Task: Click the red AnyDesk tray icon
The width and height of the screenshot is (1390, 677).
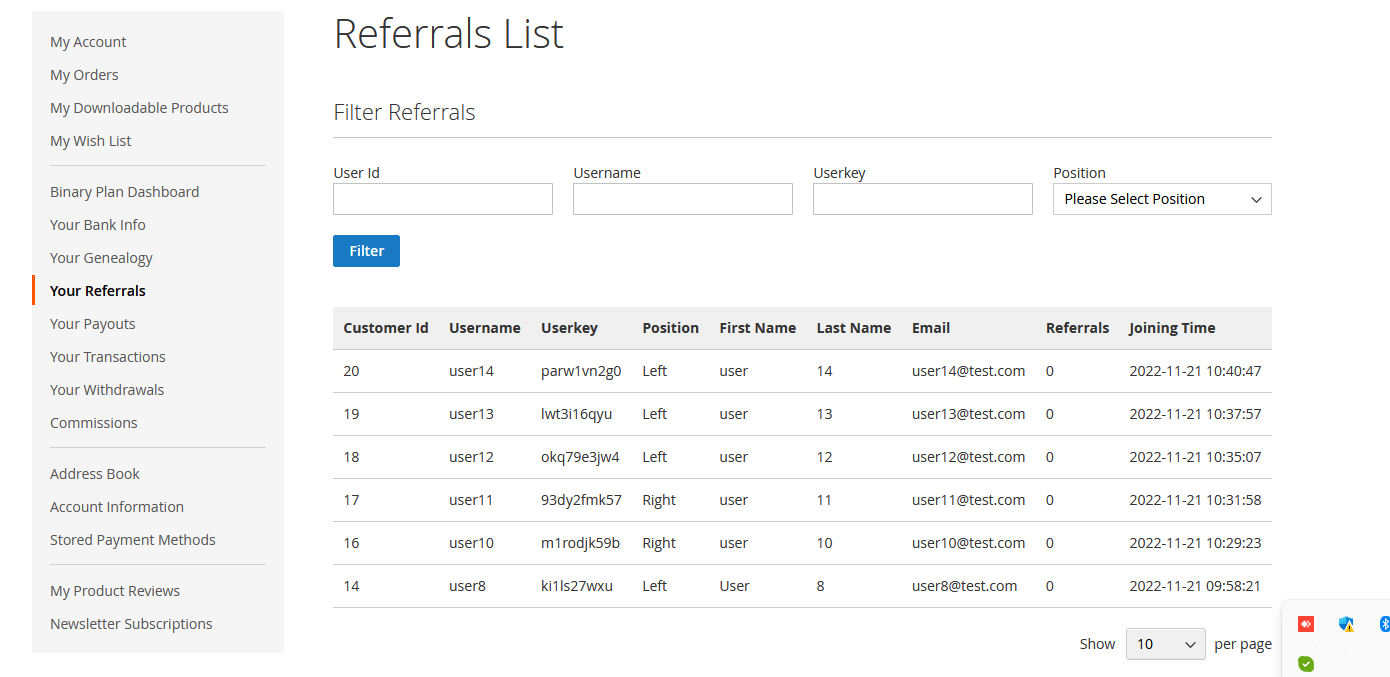Action: click(x=1305, y=624)
